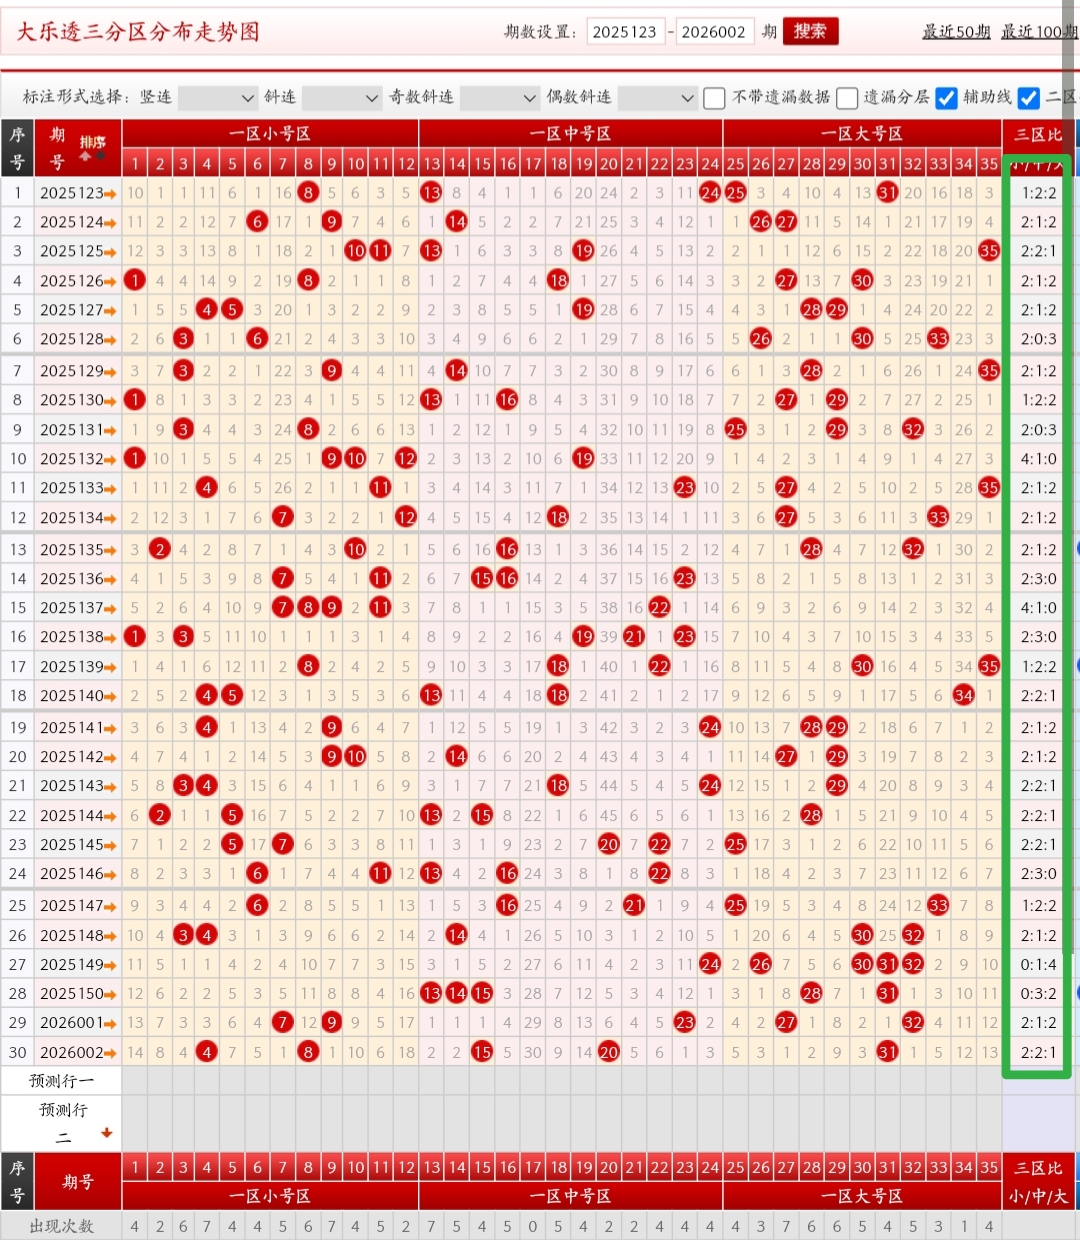Click the red down arrow in 预测行二

click(106, 1133)
